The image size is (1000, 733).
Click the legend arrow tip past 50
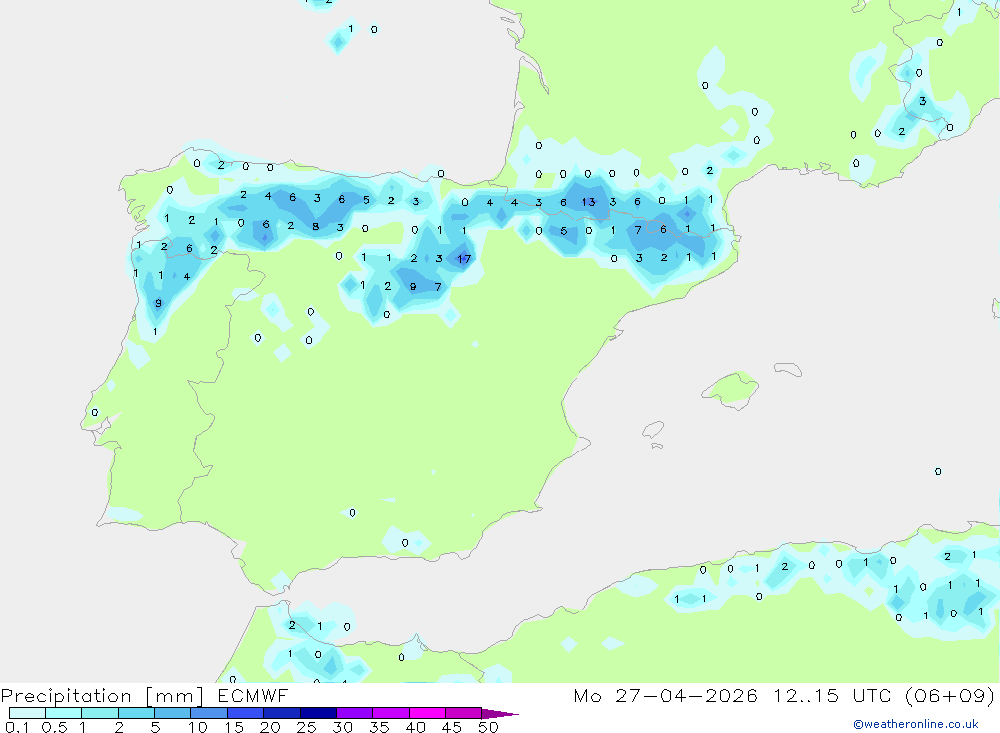click(x=500, y=713)
